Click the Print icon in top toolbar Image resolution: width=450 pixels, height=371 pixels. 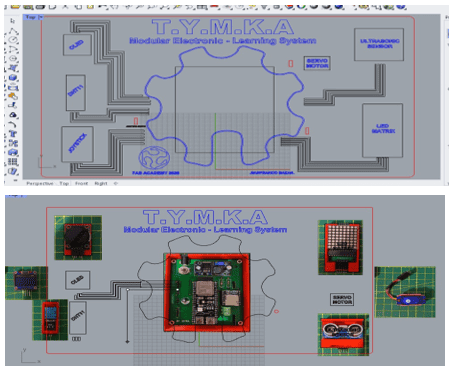pos(40,7)
